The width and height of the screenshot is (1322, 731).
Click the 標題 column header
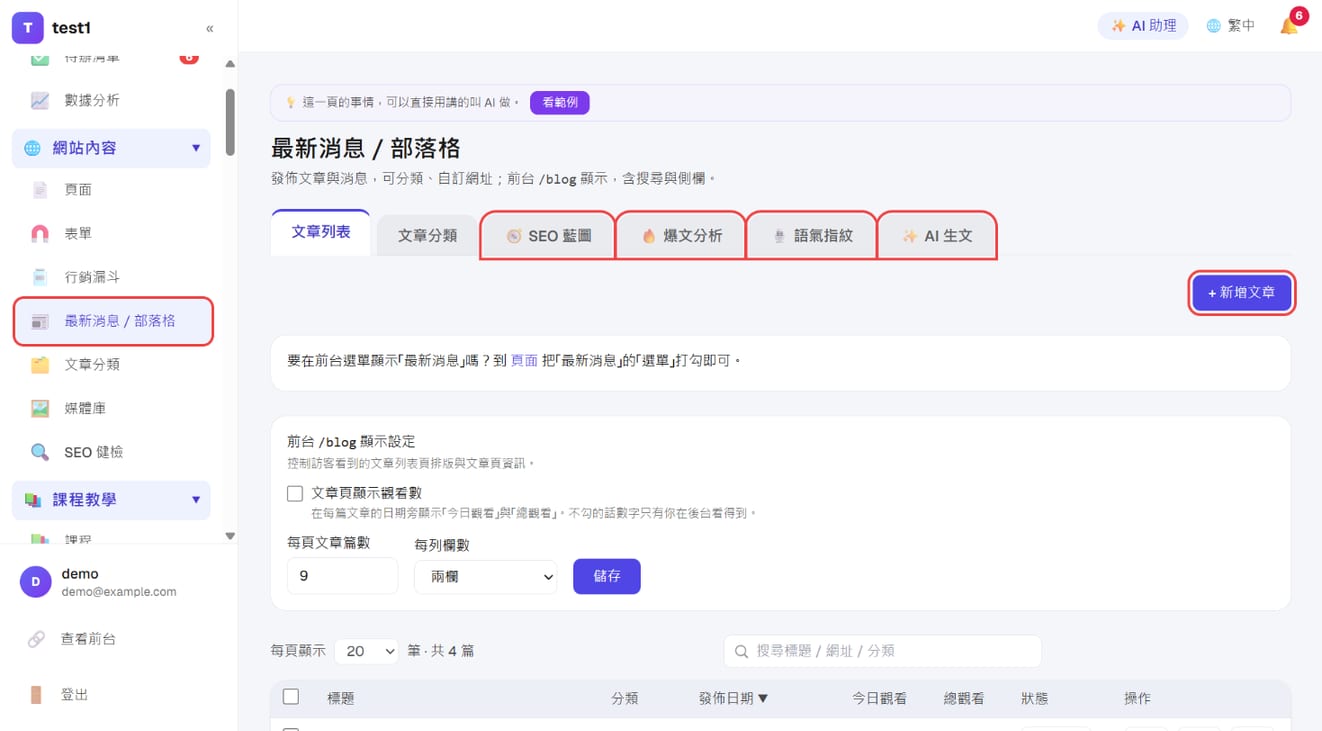(x=341, y=698)
